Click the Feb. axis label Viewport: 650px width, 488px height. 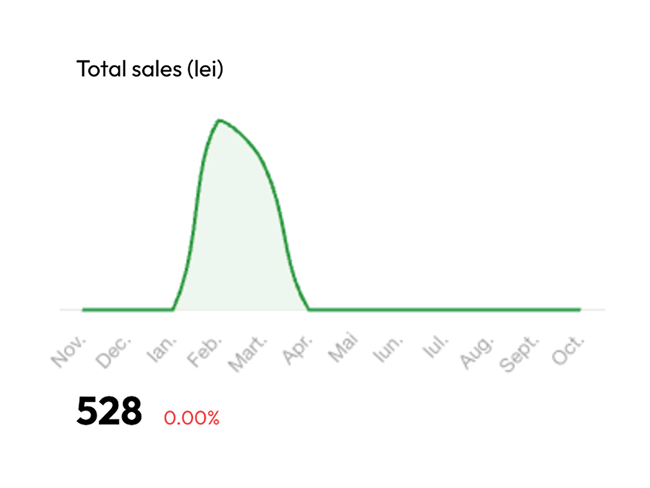[206, 352]
